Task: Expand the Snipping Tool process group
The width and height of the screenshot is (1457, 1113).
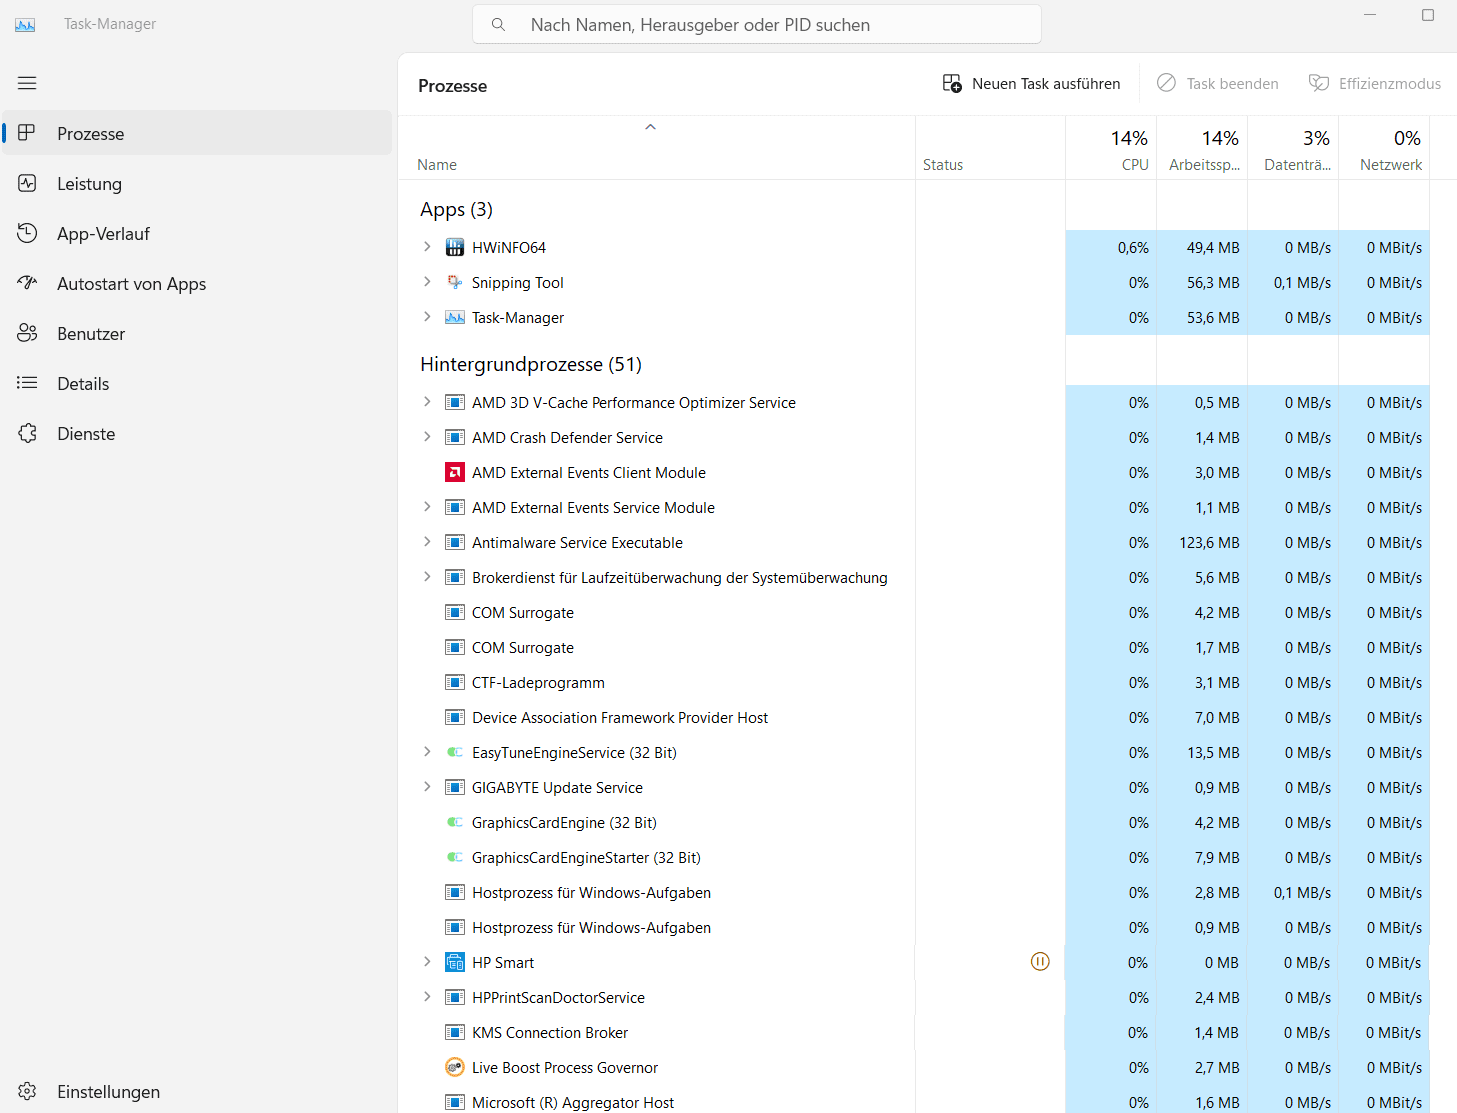Action: click(x=427, y=281)
